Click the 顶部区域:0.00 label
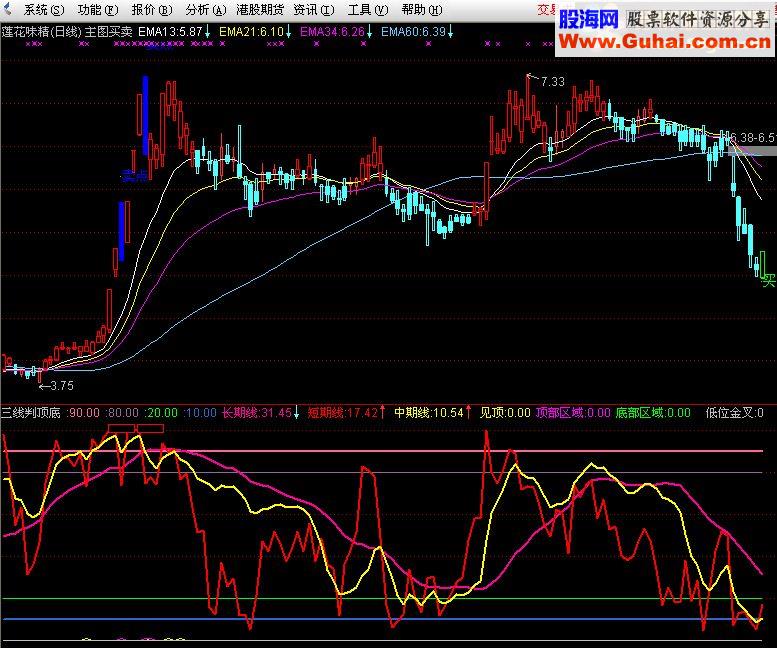 [573, 413]
